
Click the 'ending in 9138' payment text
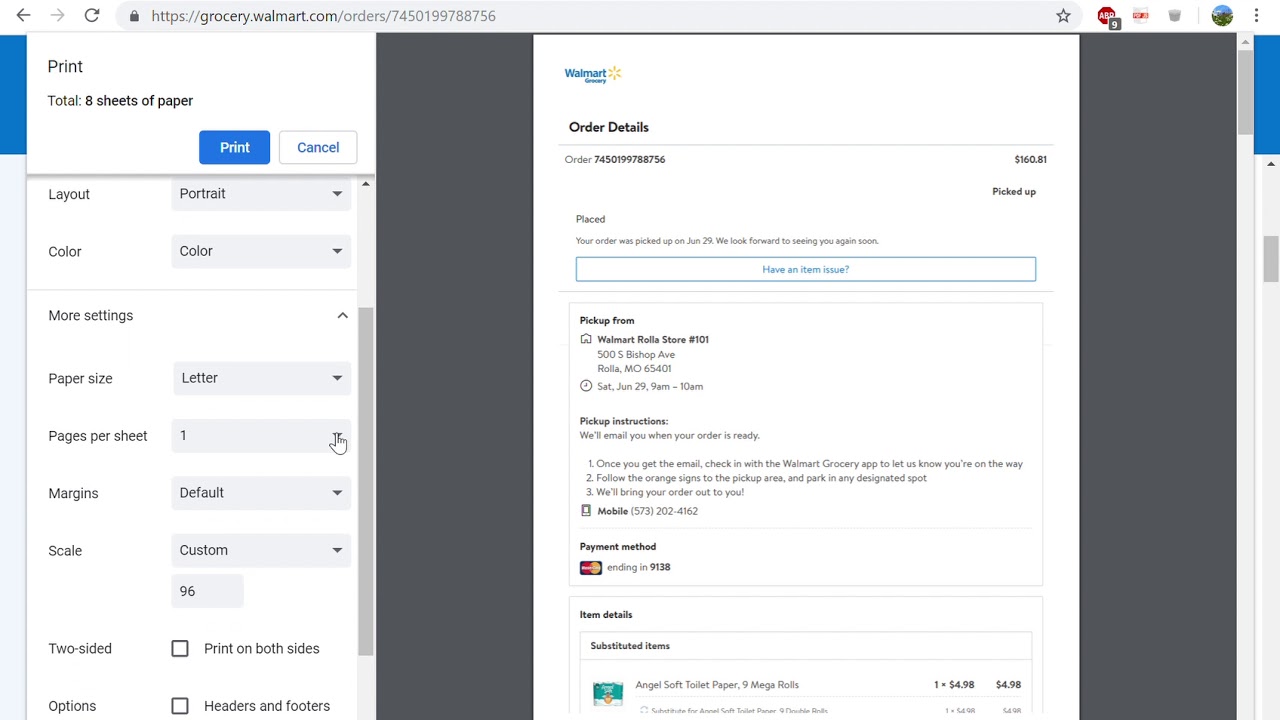(638, 567)
